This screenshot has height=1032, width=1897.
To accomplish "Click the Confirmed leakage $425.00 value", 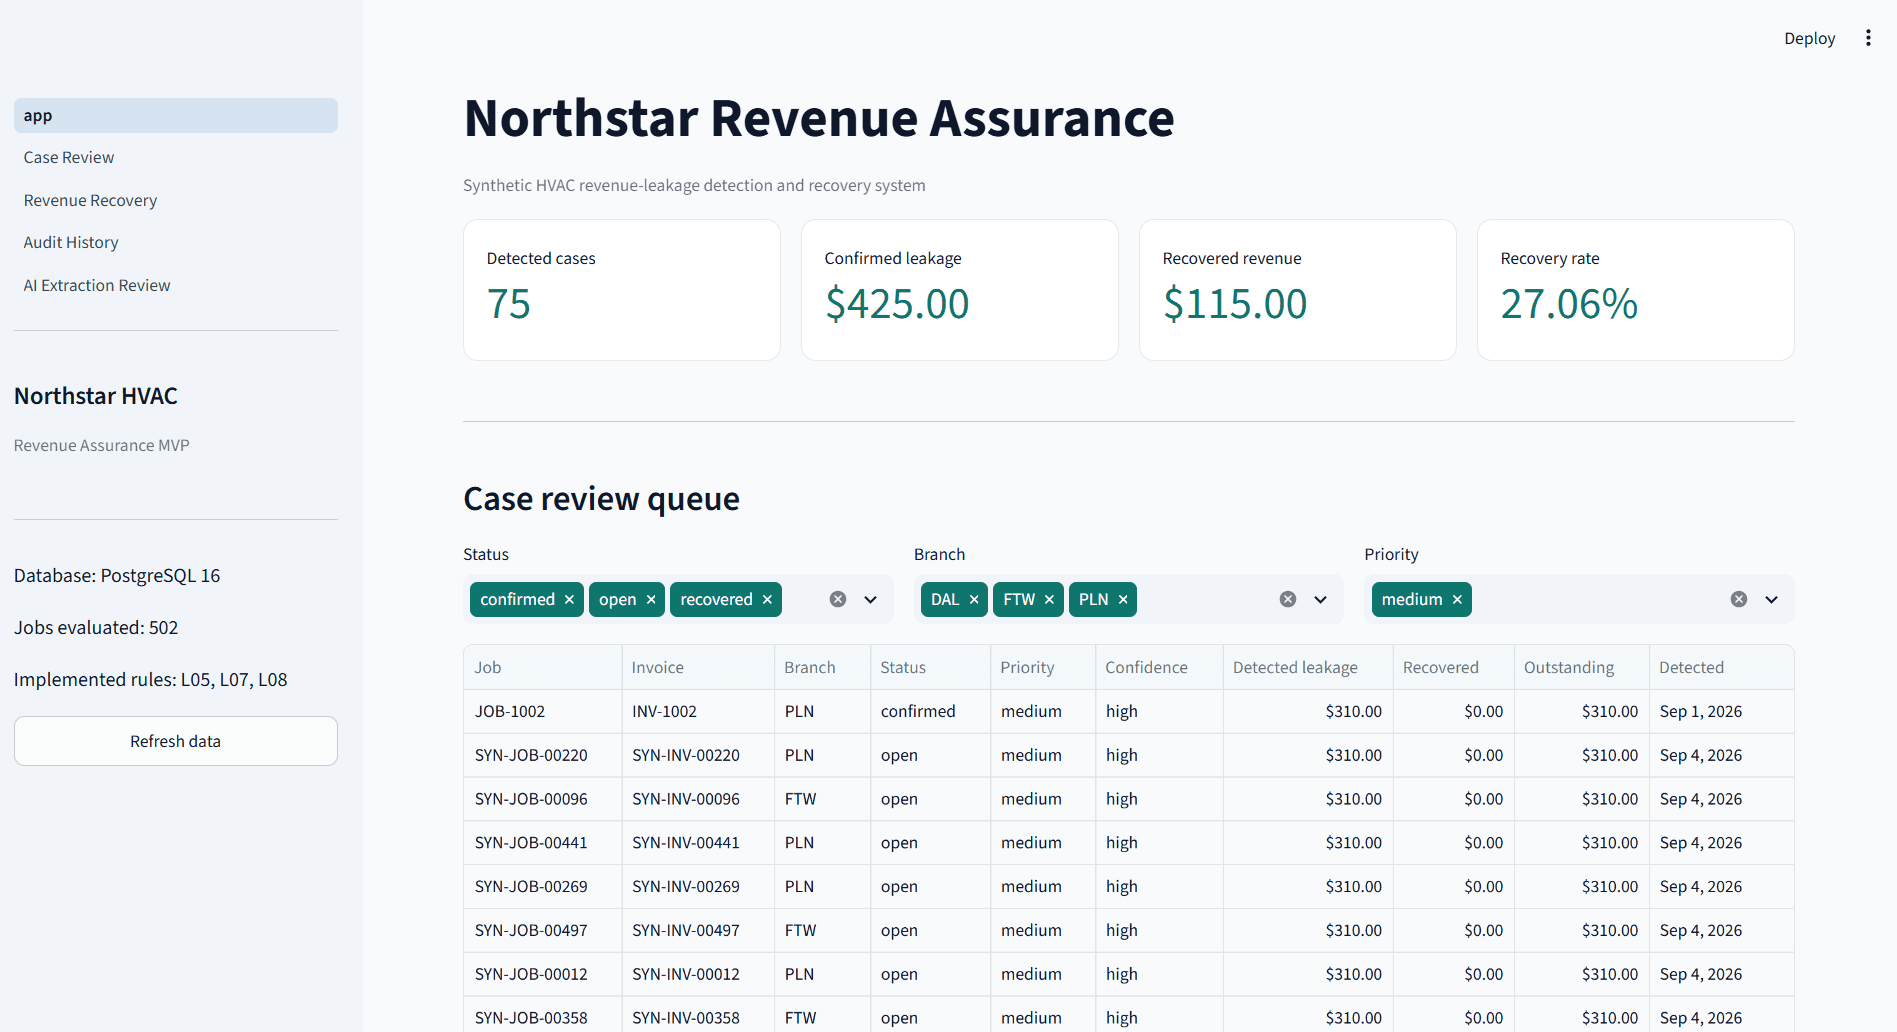I will (x=897, y=304).
